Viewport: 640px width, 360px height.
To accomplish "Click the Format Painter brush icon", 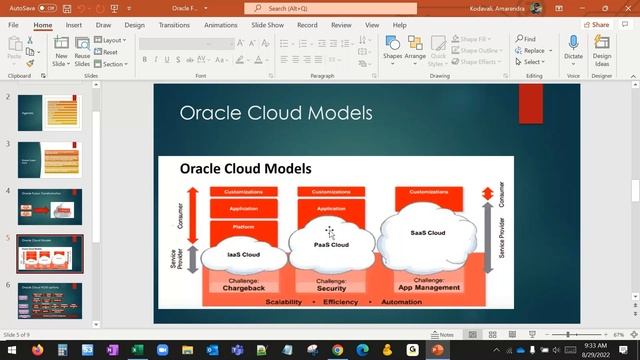I will coord(30,63).
